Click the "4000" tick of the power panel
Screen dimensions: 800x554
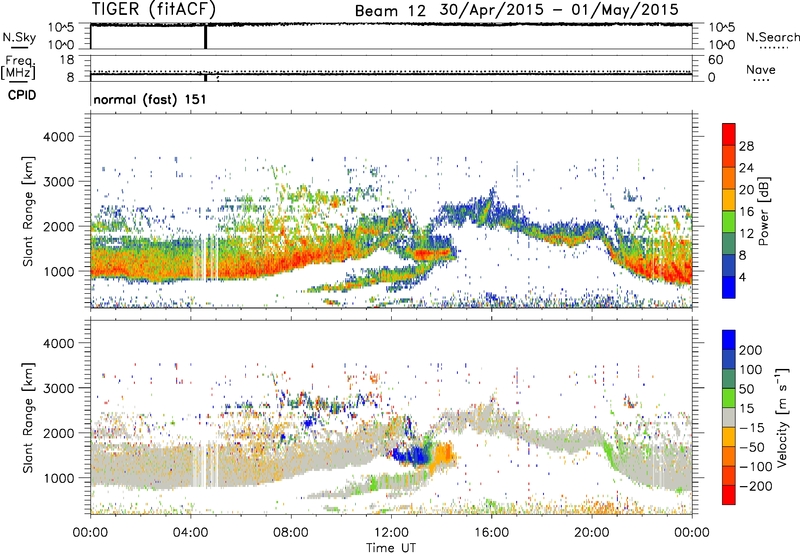(x=58, y=137)
